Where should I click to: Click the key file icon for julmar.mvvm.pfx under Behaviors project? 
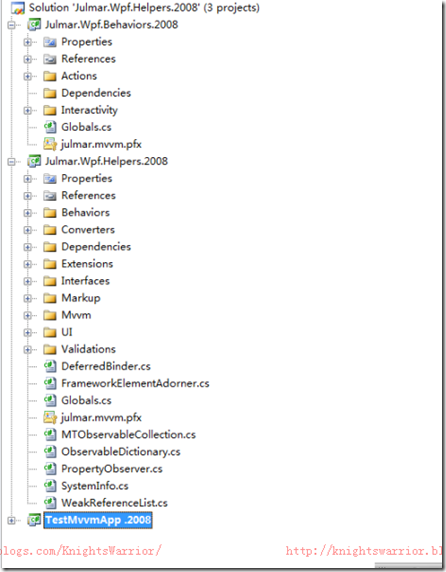click(50, 144)
